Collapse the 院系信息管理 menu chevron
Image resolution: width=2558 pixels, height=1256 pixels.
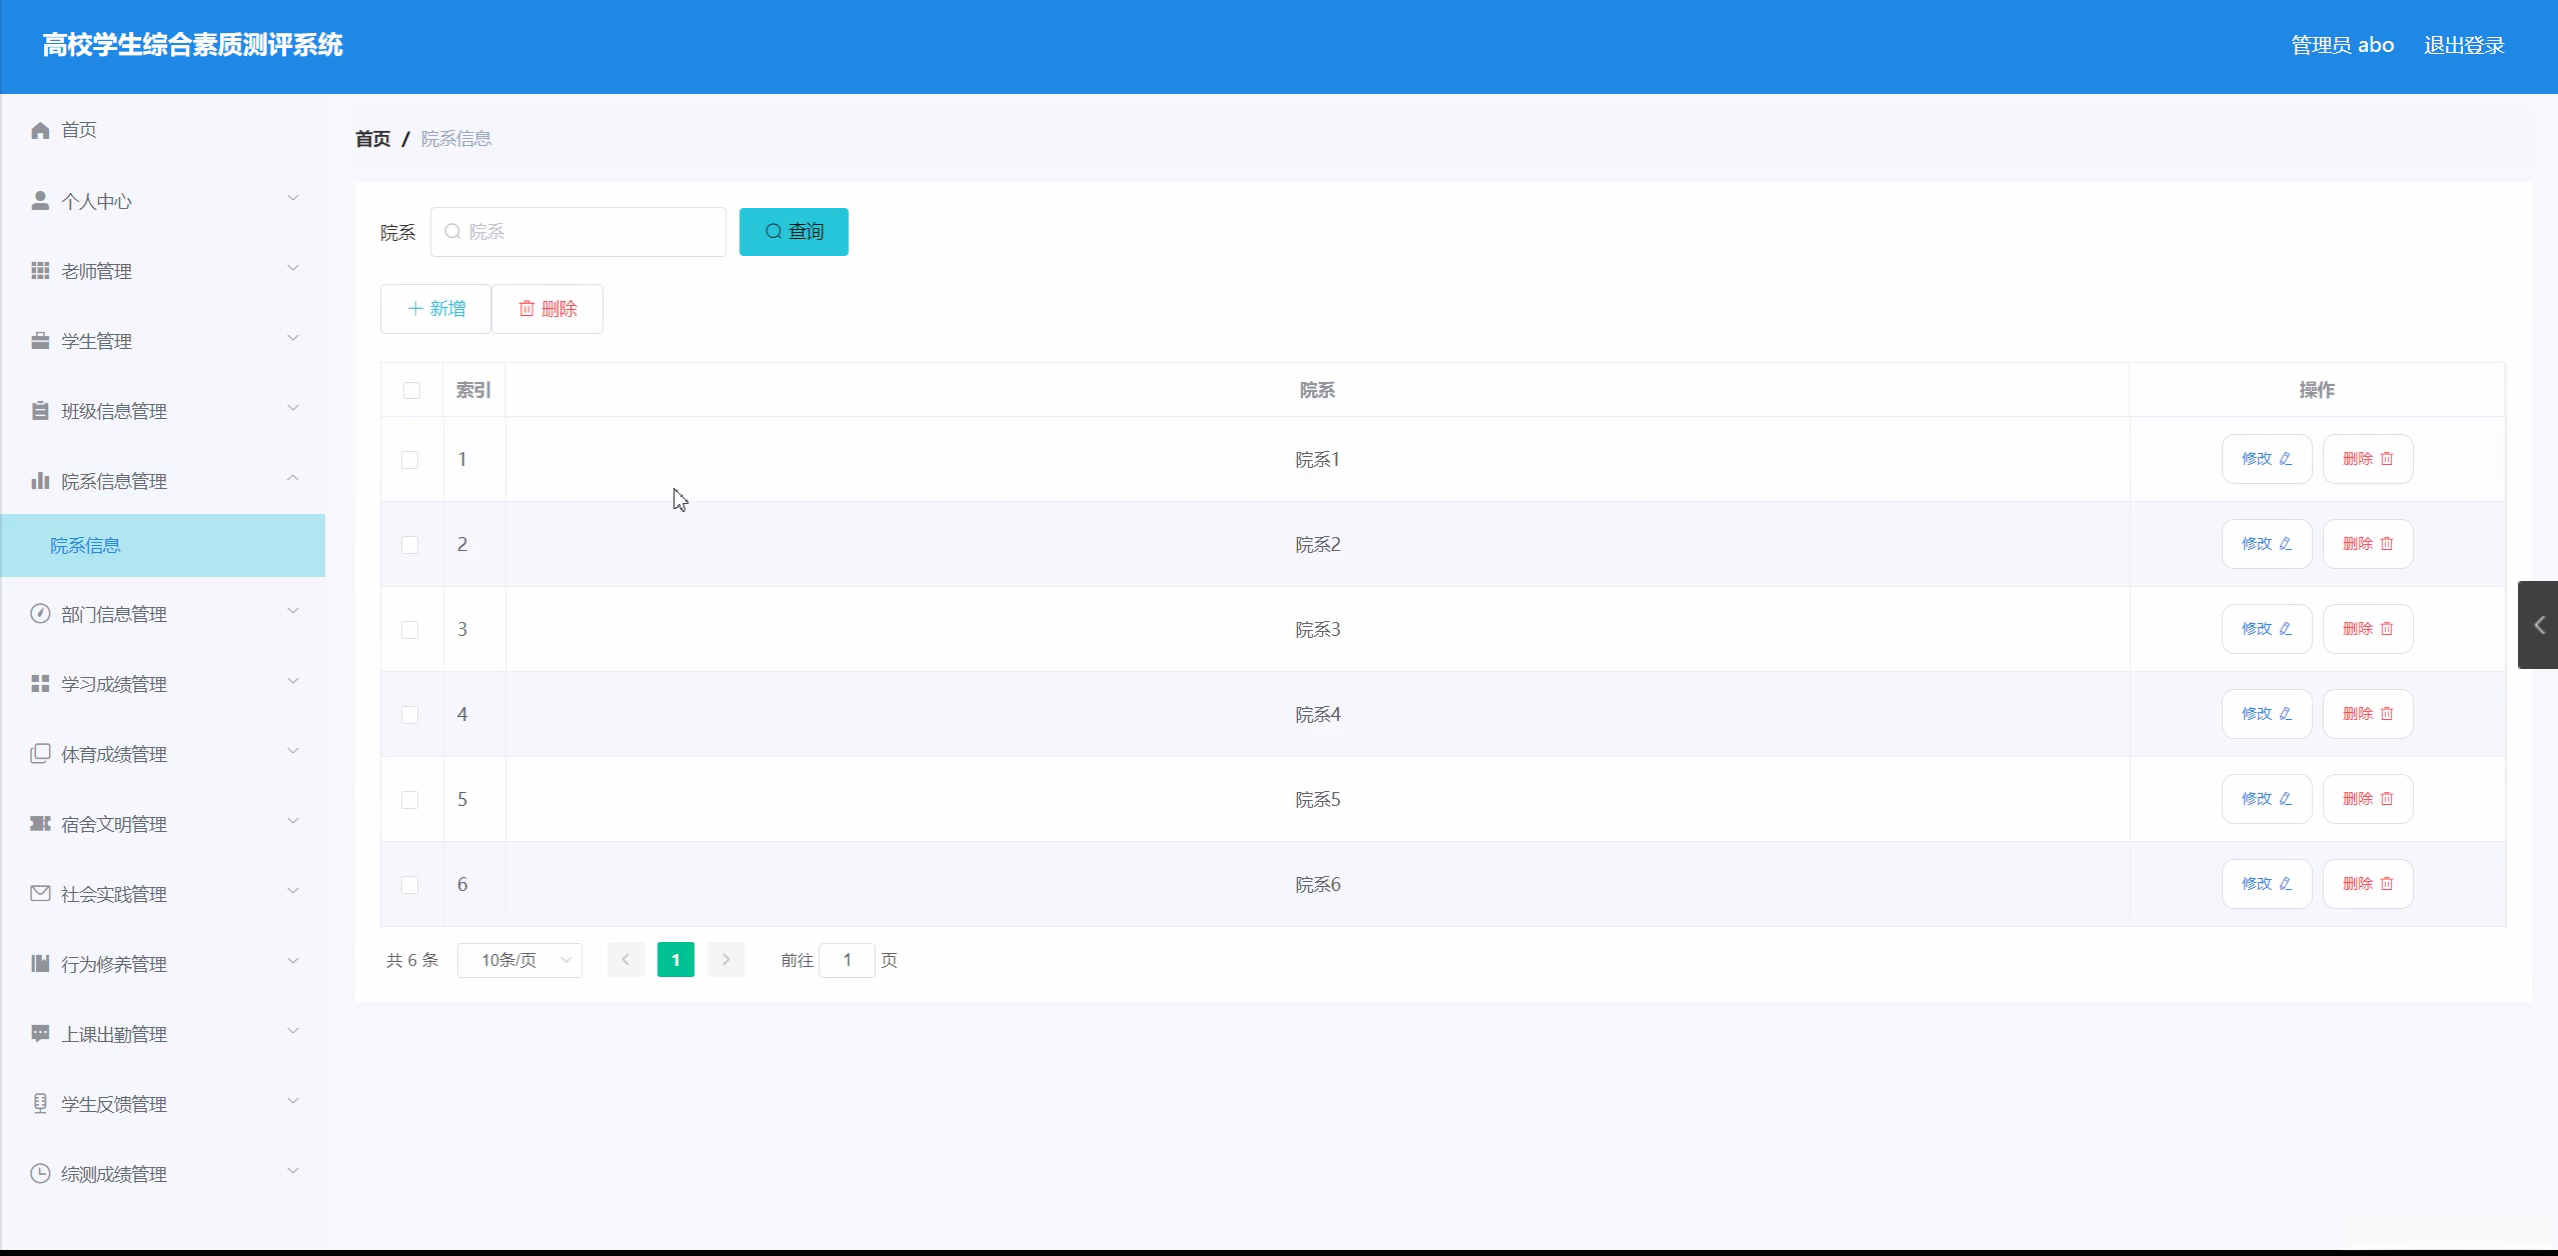pyautogui.click(x=293, y=479)
